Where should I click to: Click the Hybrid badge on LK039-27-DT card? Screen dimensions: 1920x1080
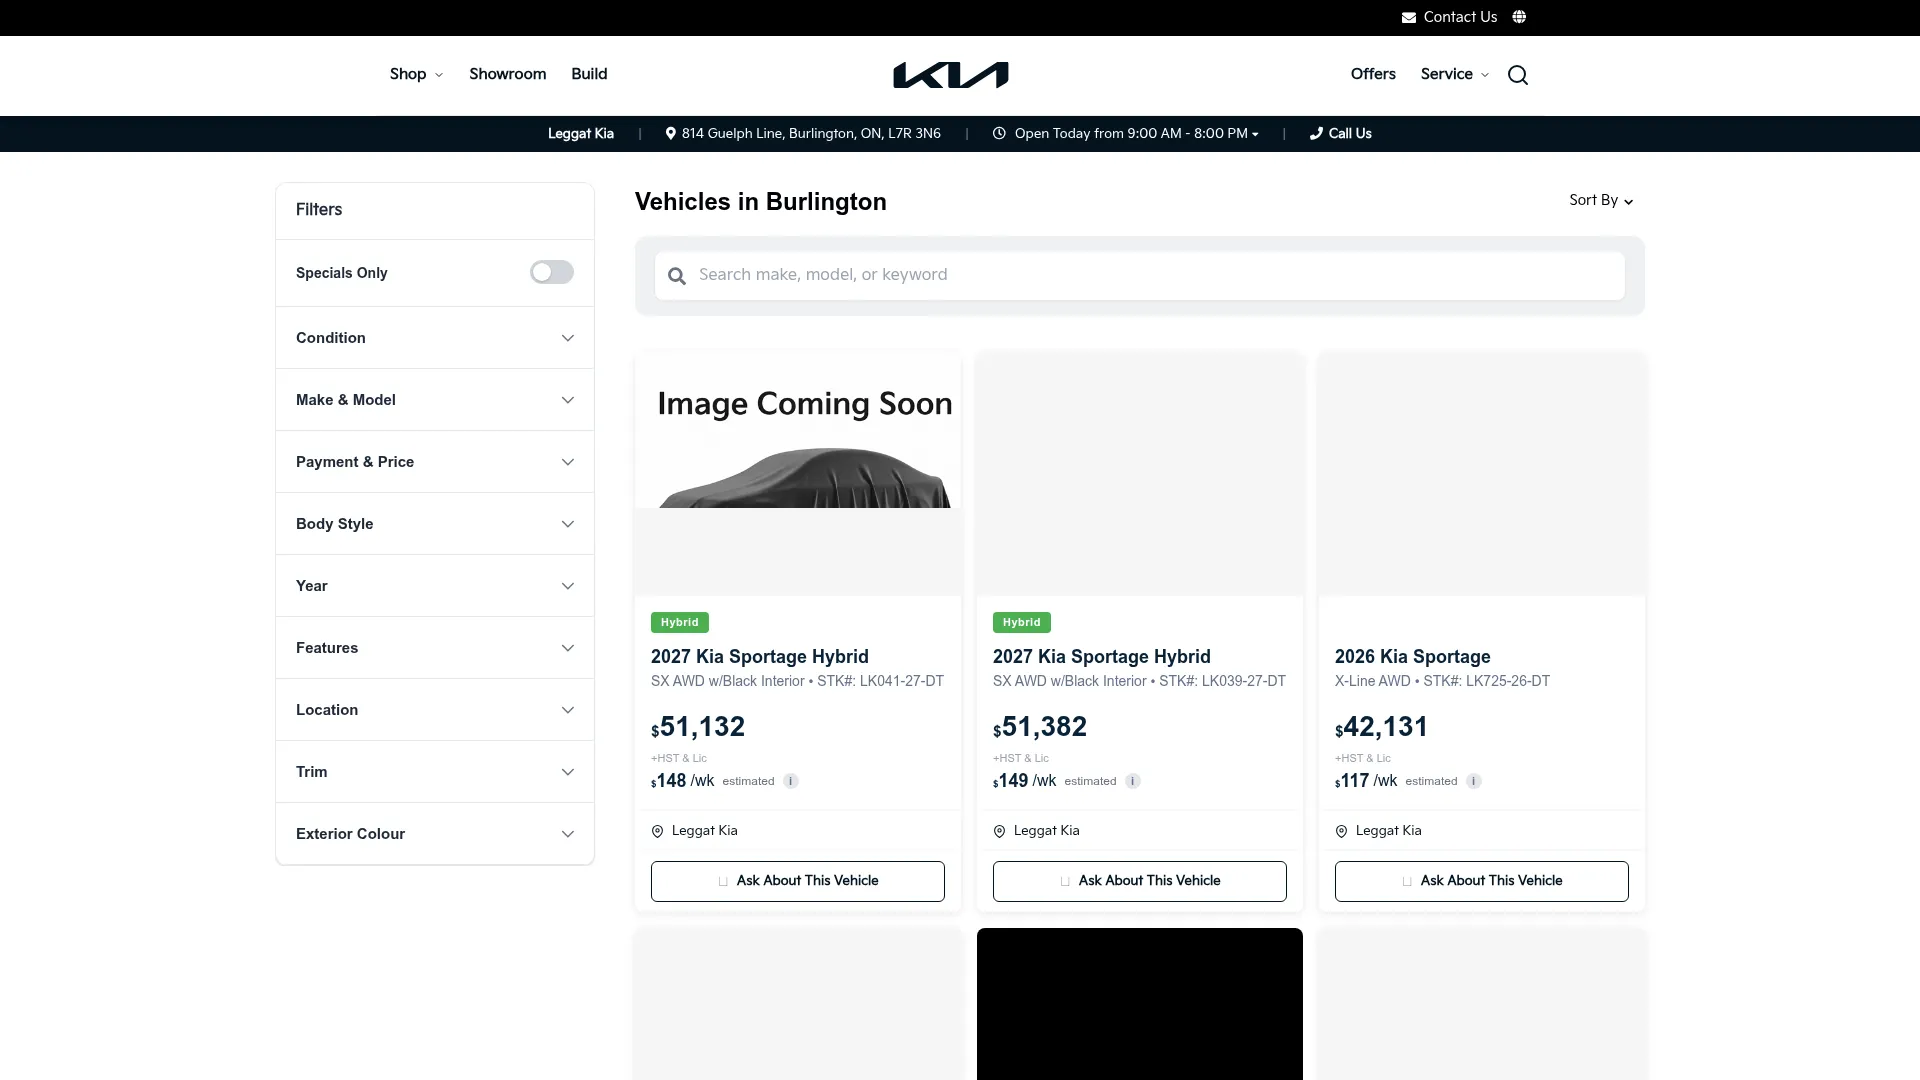pos(1022,622)
